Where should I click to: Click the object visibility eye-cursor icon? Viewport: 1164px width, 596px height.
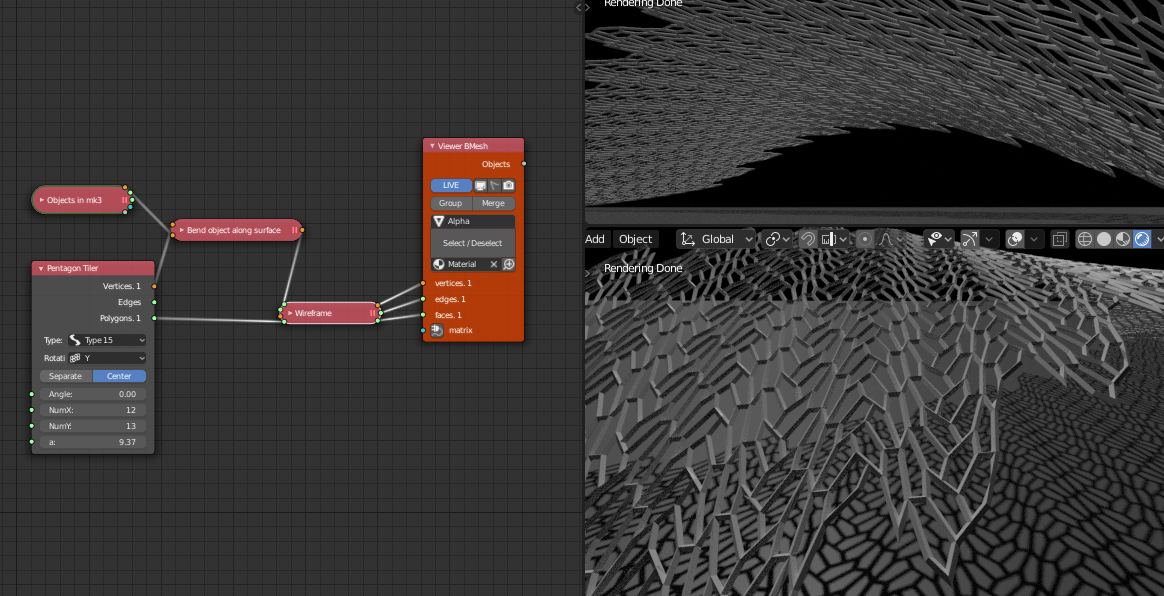click(935, 239)
